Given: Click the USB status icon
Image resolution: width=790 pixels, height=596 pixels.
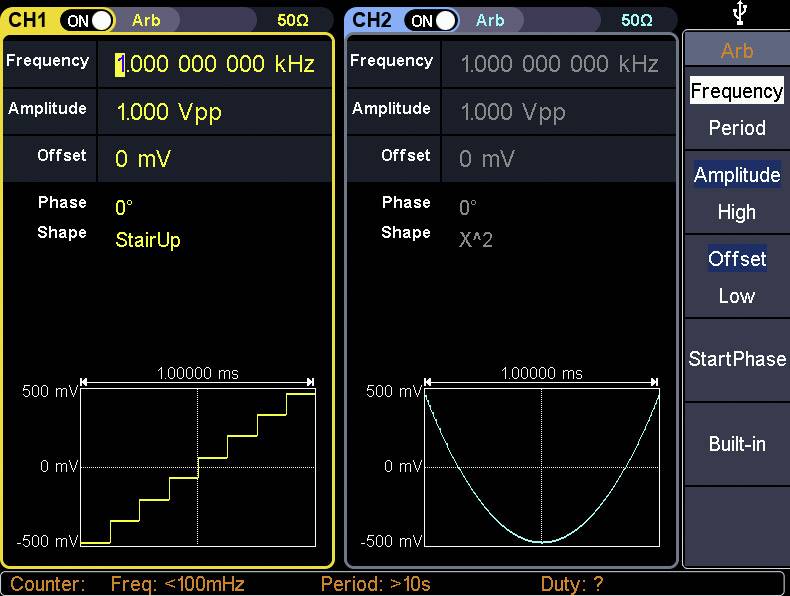Looking at the screenshot, I should point(736,14).
